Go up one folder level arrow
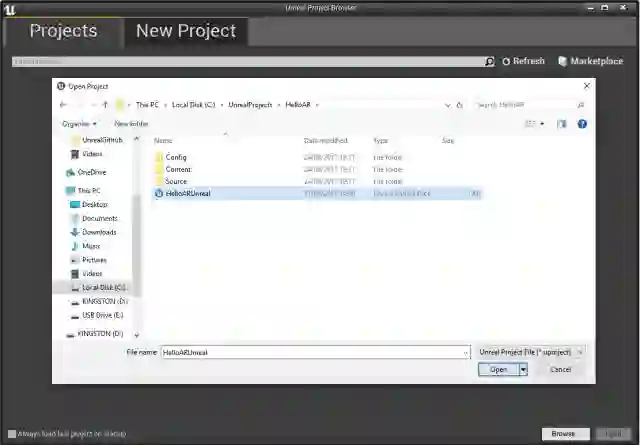Viewport: 640px width, 445px height. point(105,105)
